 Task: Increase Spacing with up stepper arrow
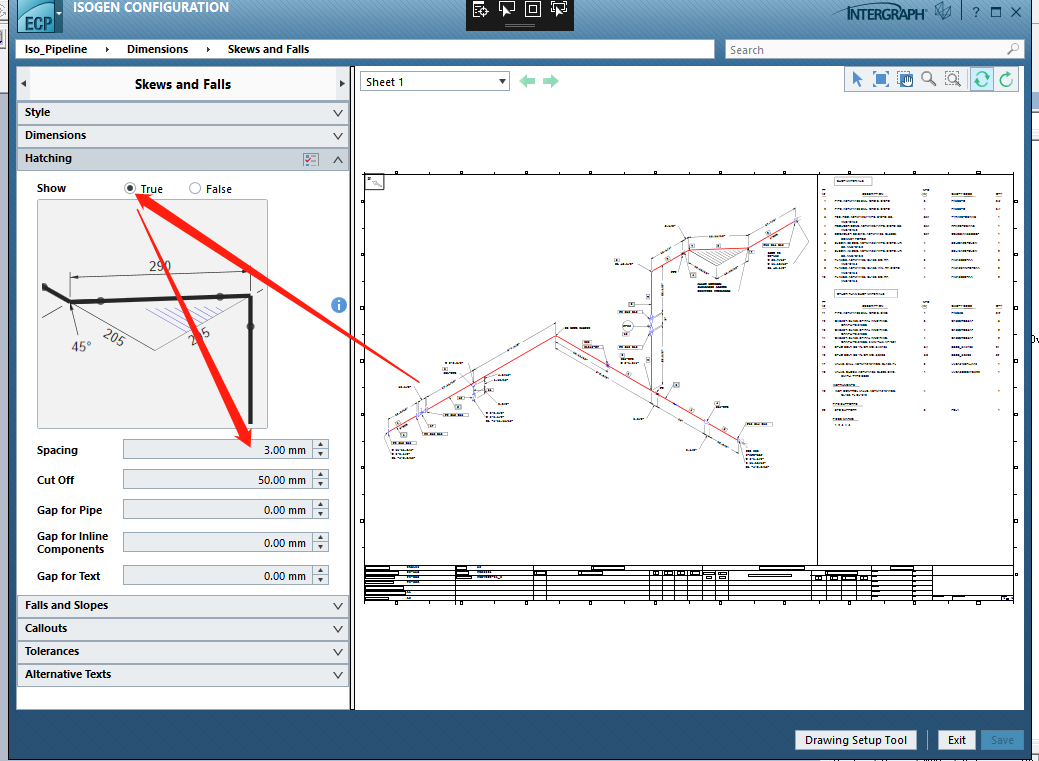tap(321, 445)
